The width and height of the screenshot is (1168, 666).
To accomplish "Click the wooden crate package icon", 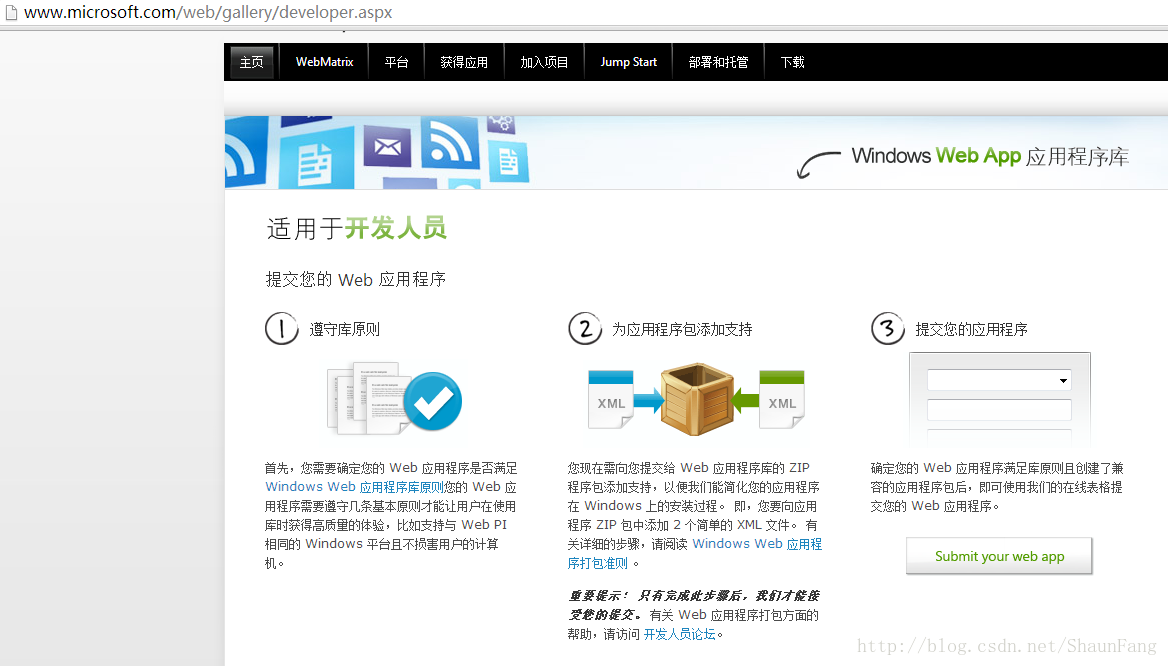I will point(696,399).
